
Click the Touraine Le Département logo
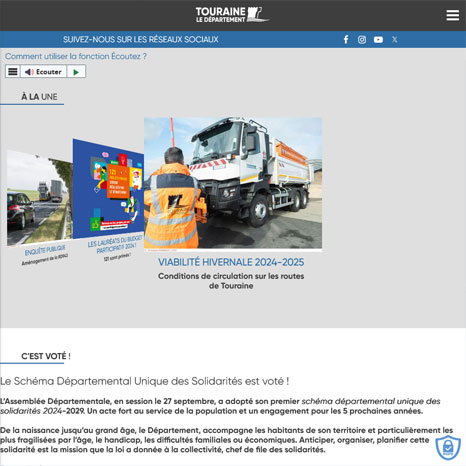(x=232, y=15)
